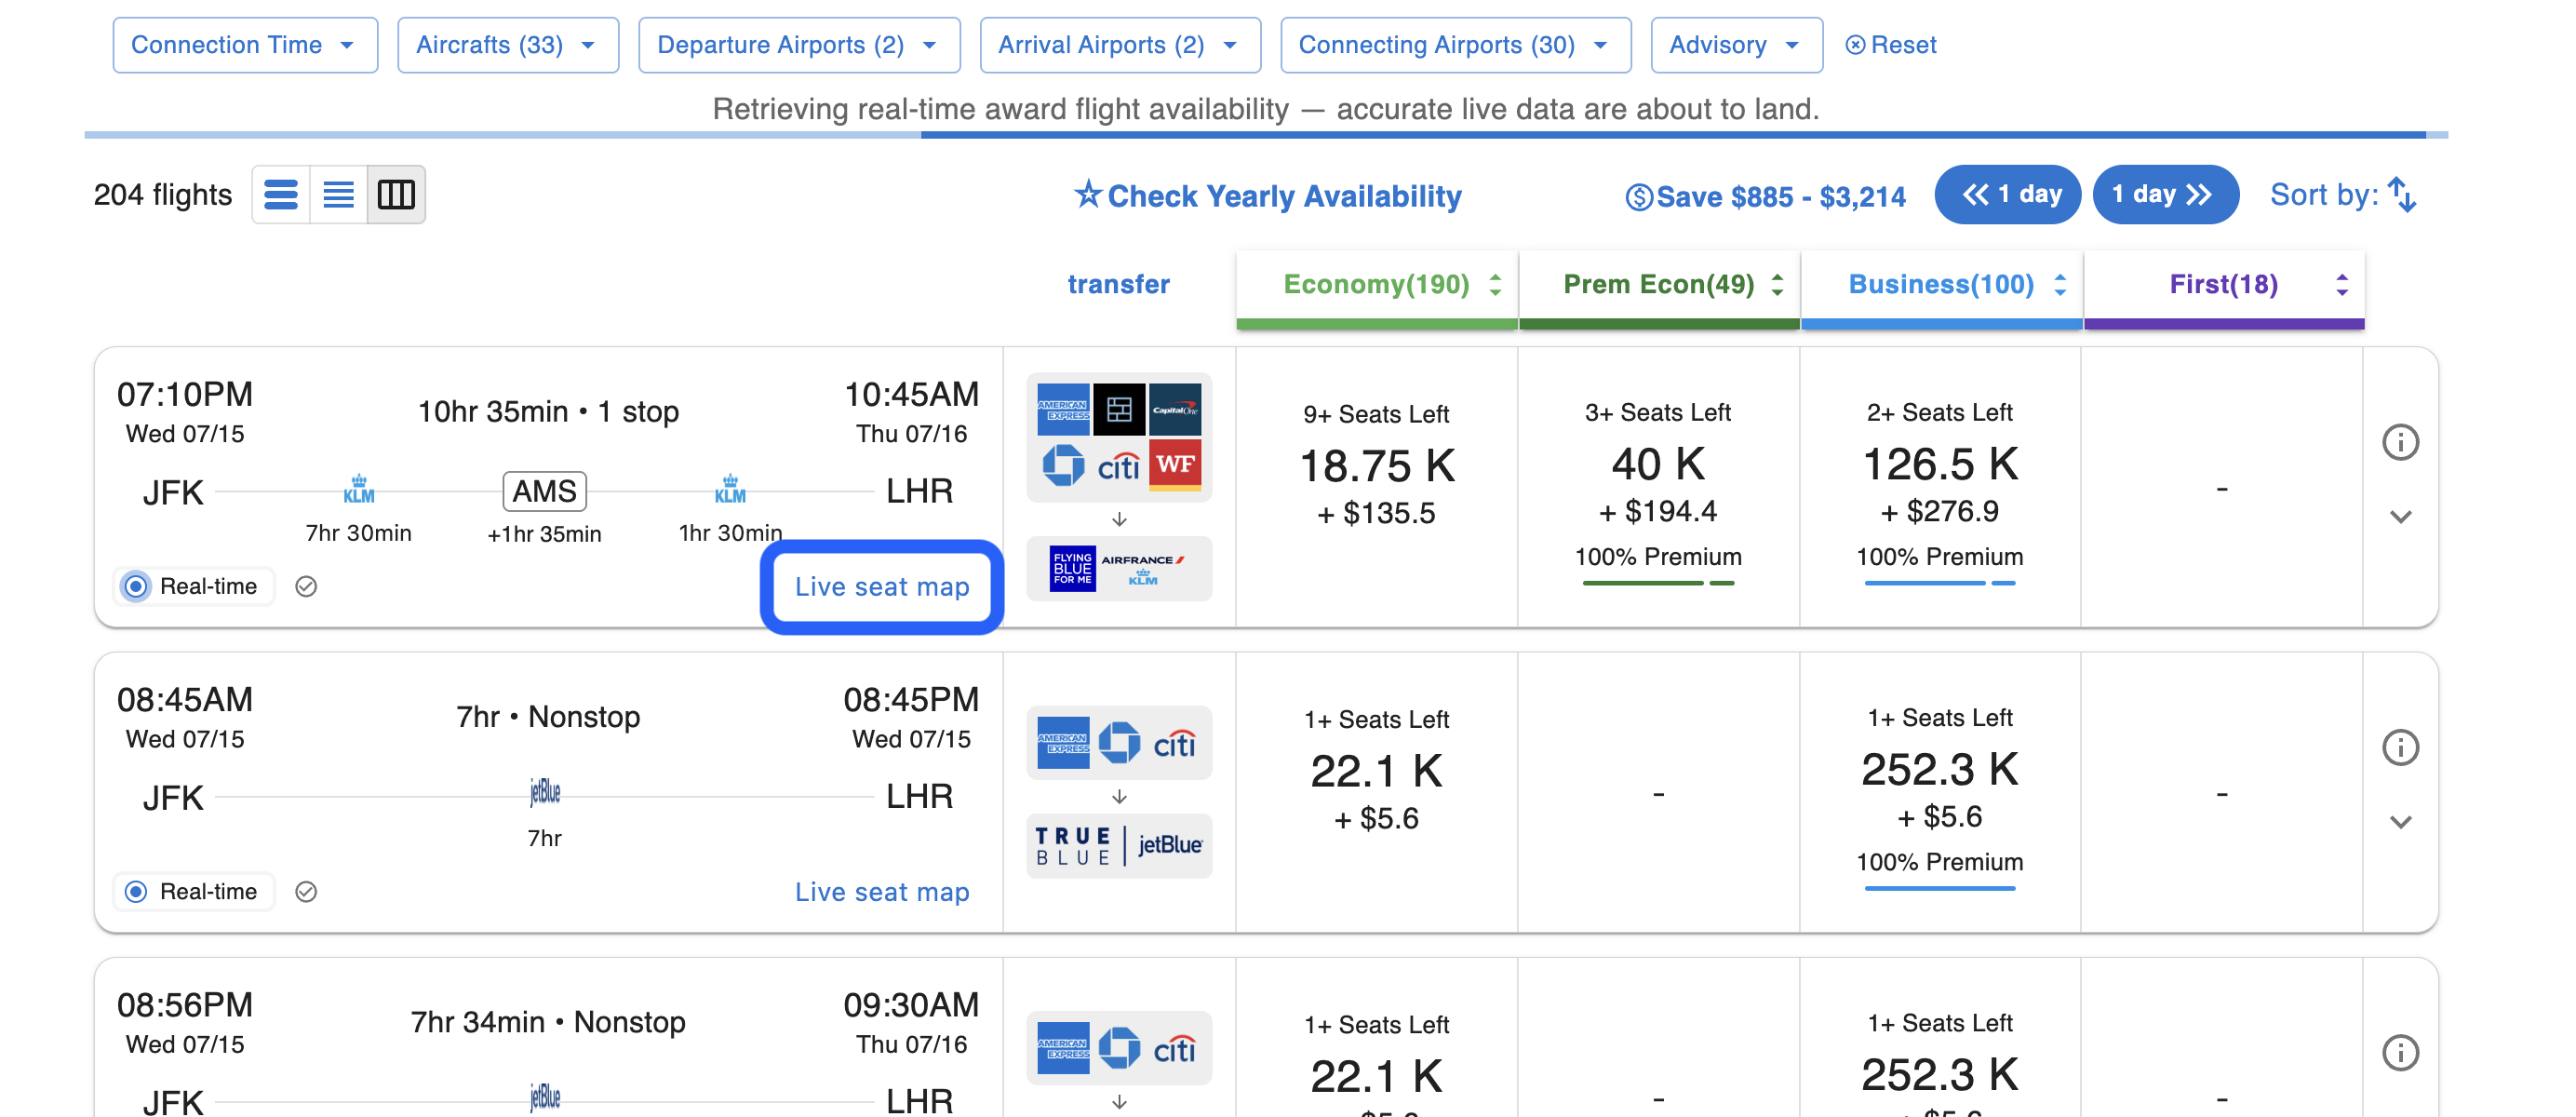This screenshot has width=2576, height=1117.
Task: Click Citi logo on 08:56PM flight
Action: tap(1174, 1050)
